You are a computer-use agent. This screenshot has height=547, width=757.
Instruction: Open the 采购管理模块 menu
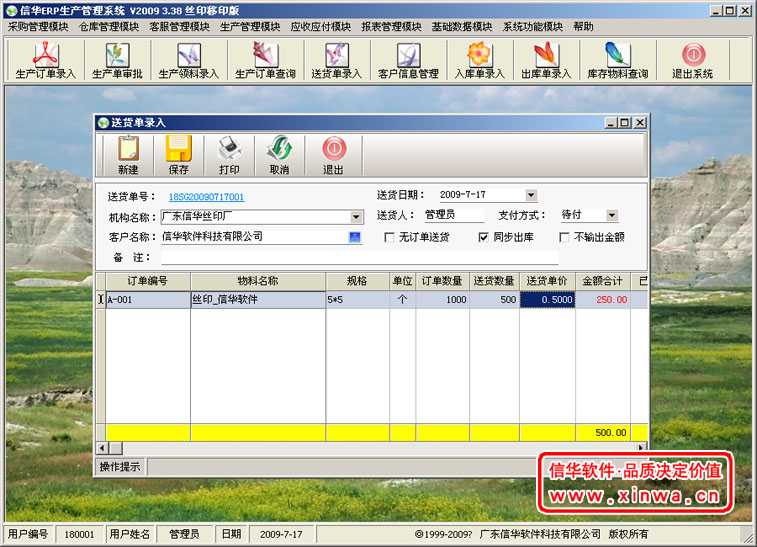coord(38,27)
